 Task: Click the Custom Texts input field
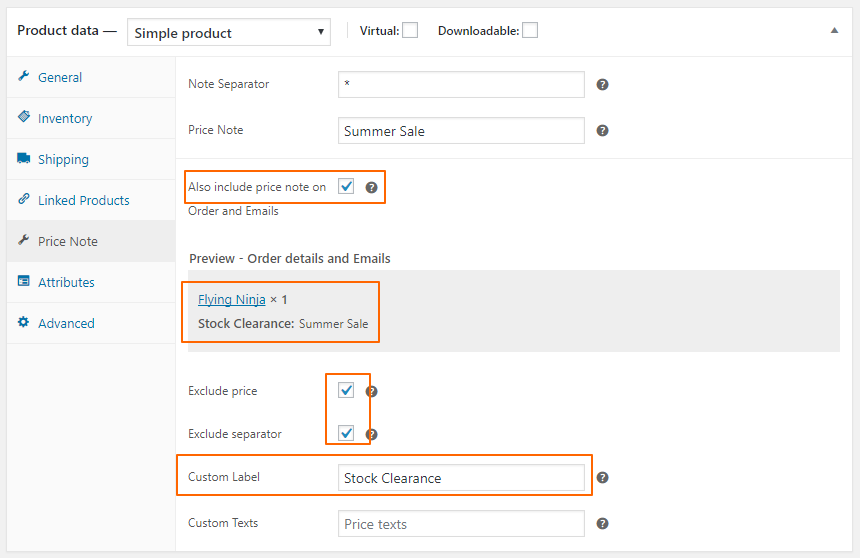[x=461, y=524]
